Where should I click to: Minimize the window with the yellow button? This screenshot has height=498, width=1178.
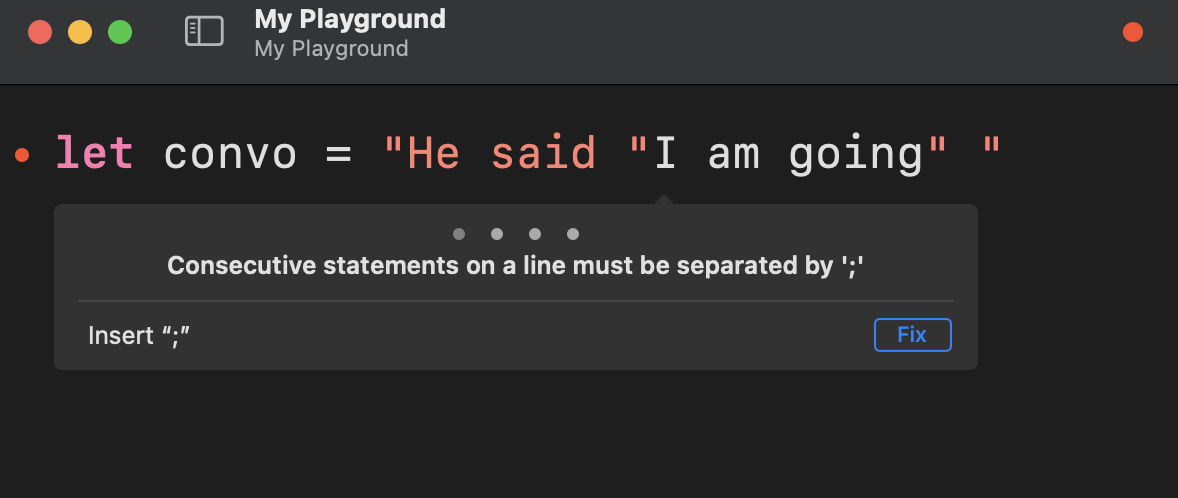point(80,32)
